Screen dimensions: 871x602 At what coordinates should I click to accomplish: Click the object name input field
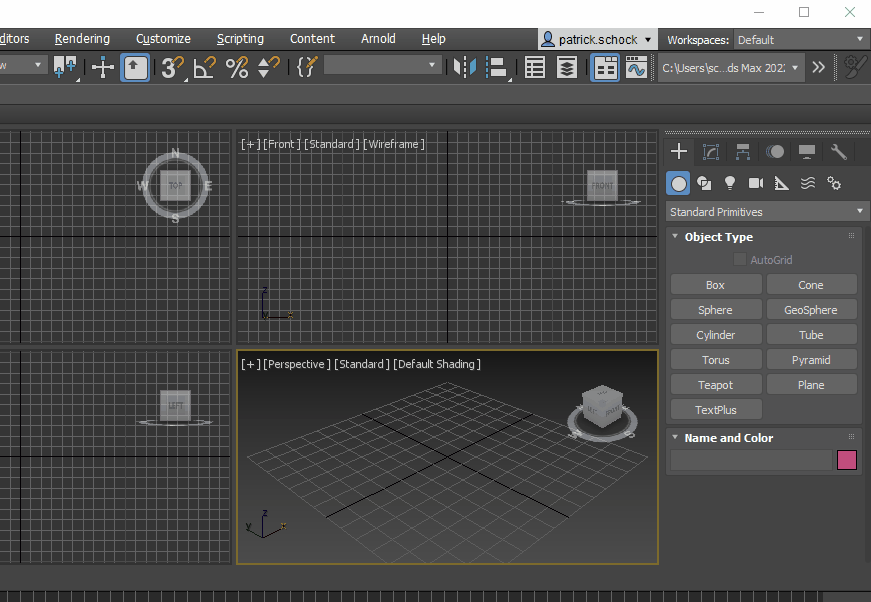(x=751, y=460)
